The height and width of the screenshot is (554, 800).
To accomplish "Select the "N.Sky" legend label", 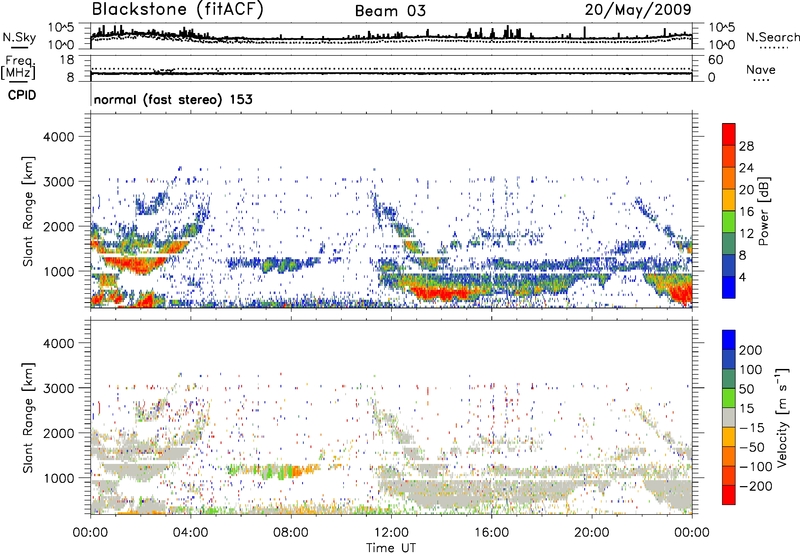I will pos(19,37).
